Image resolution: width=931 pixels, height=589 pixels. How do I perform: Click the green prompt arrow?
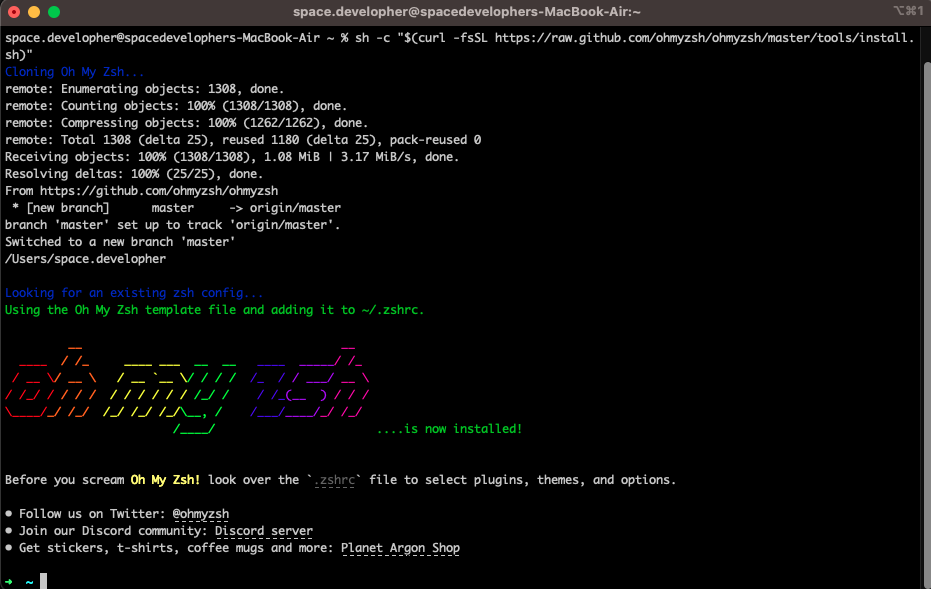click(9, 582)
